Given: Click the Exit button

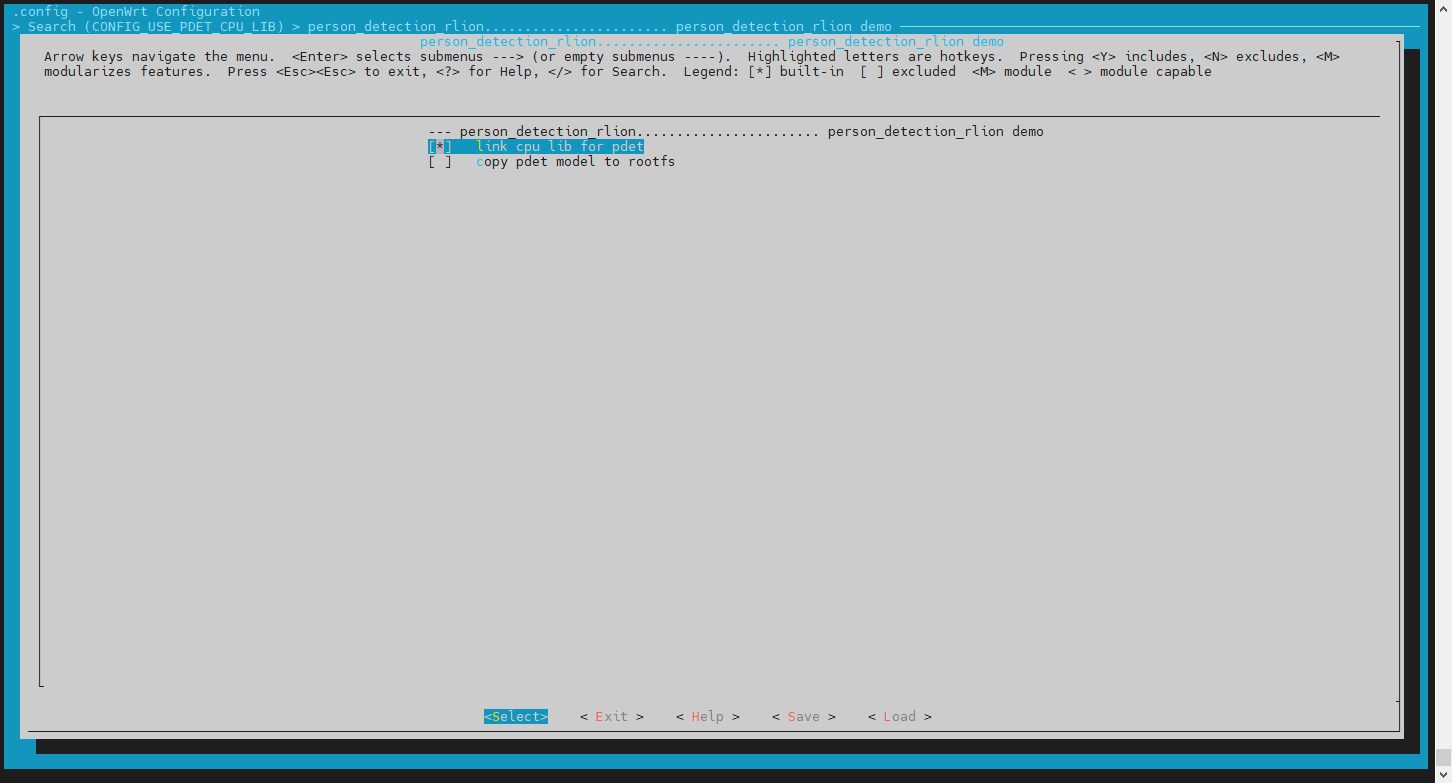Looking at the screenshot, I should click(611, 717).
